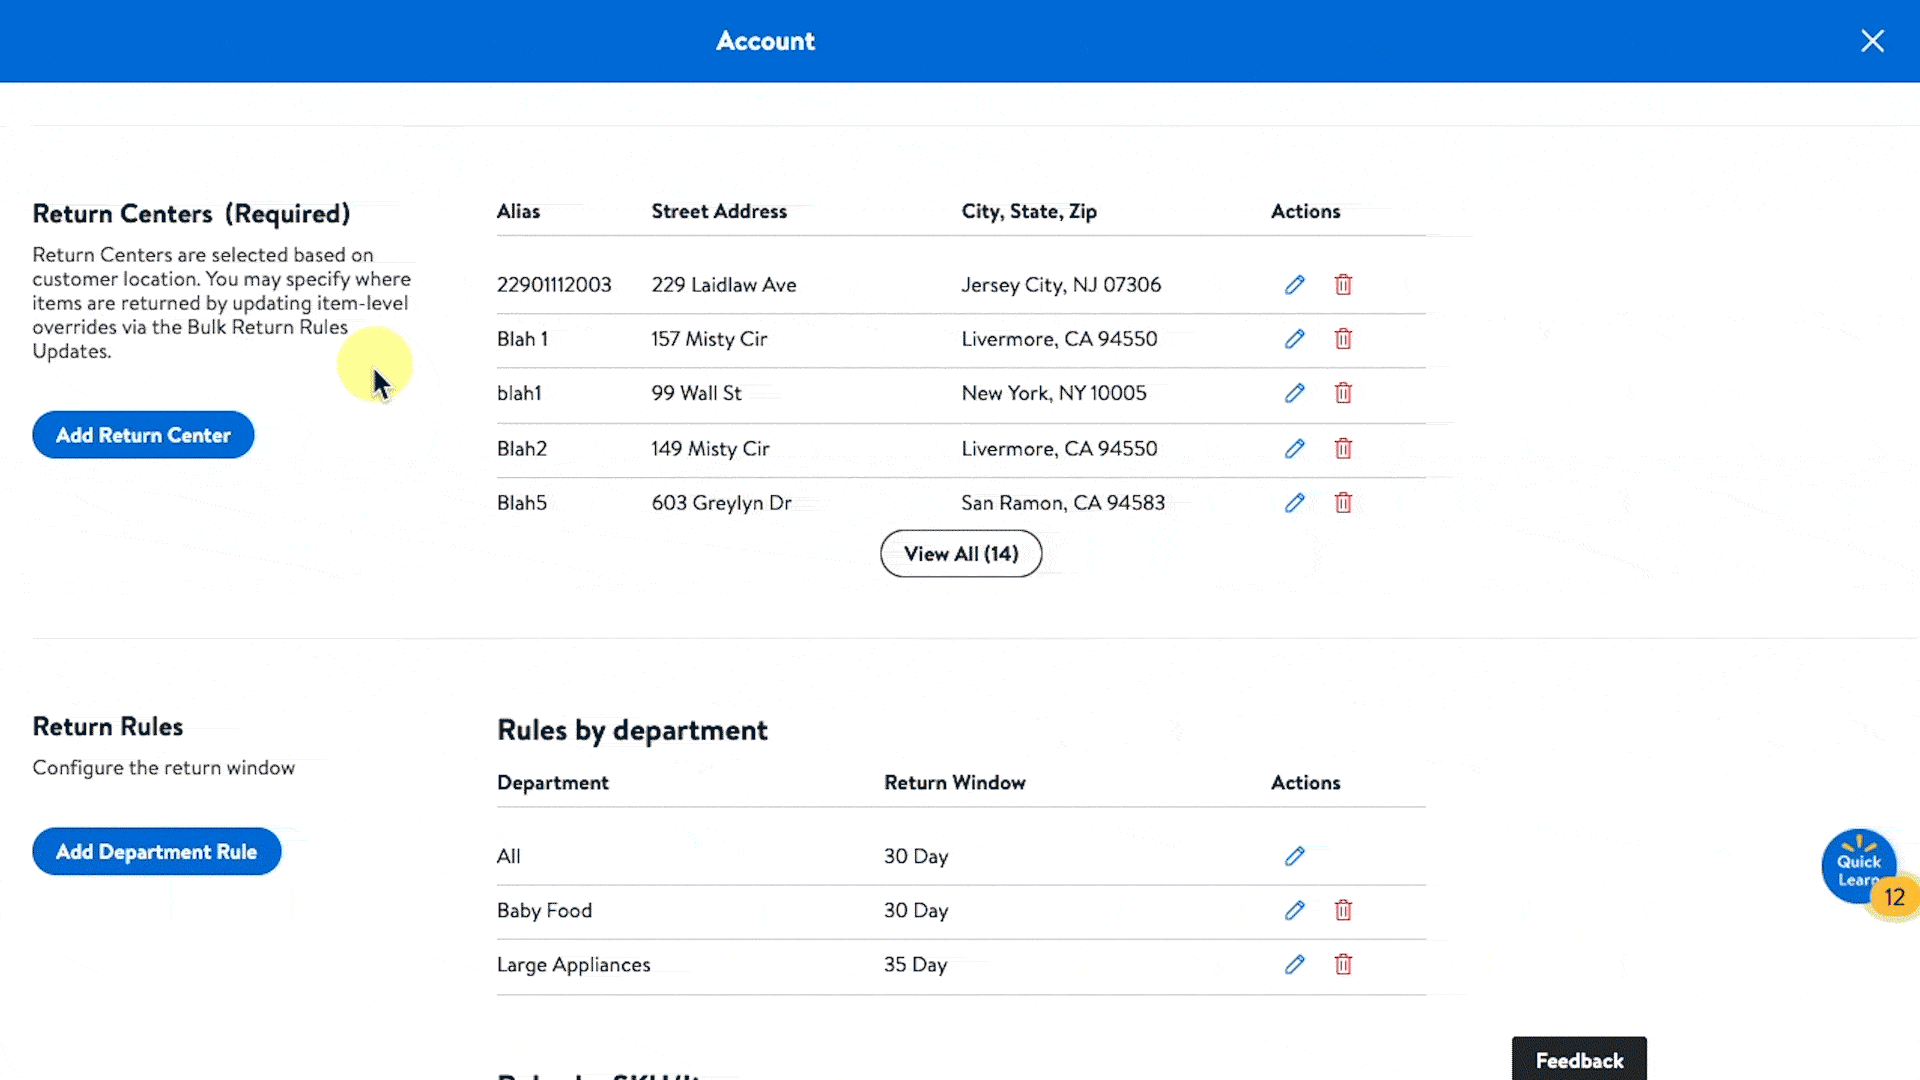Edit the 99 Wall St return center
1920x1080 pixels.
pos(1294,393)
